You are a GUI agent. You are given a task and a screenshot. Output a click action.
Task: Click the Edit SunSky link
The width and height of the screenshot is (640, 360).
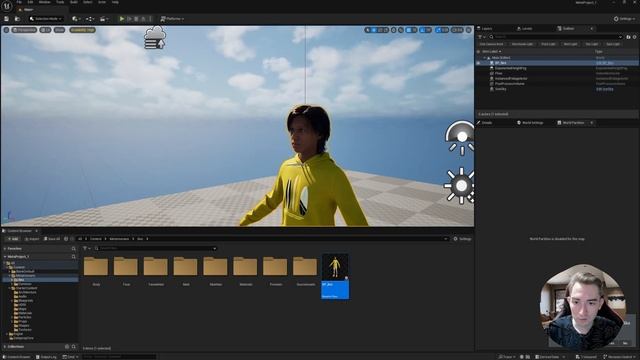(x=604, y=89)
